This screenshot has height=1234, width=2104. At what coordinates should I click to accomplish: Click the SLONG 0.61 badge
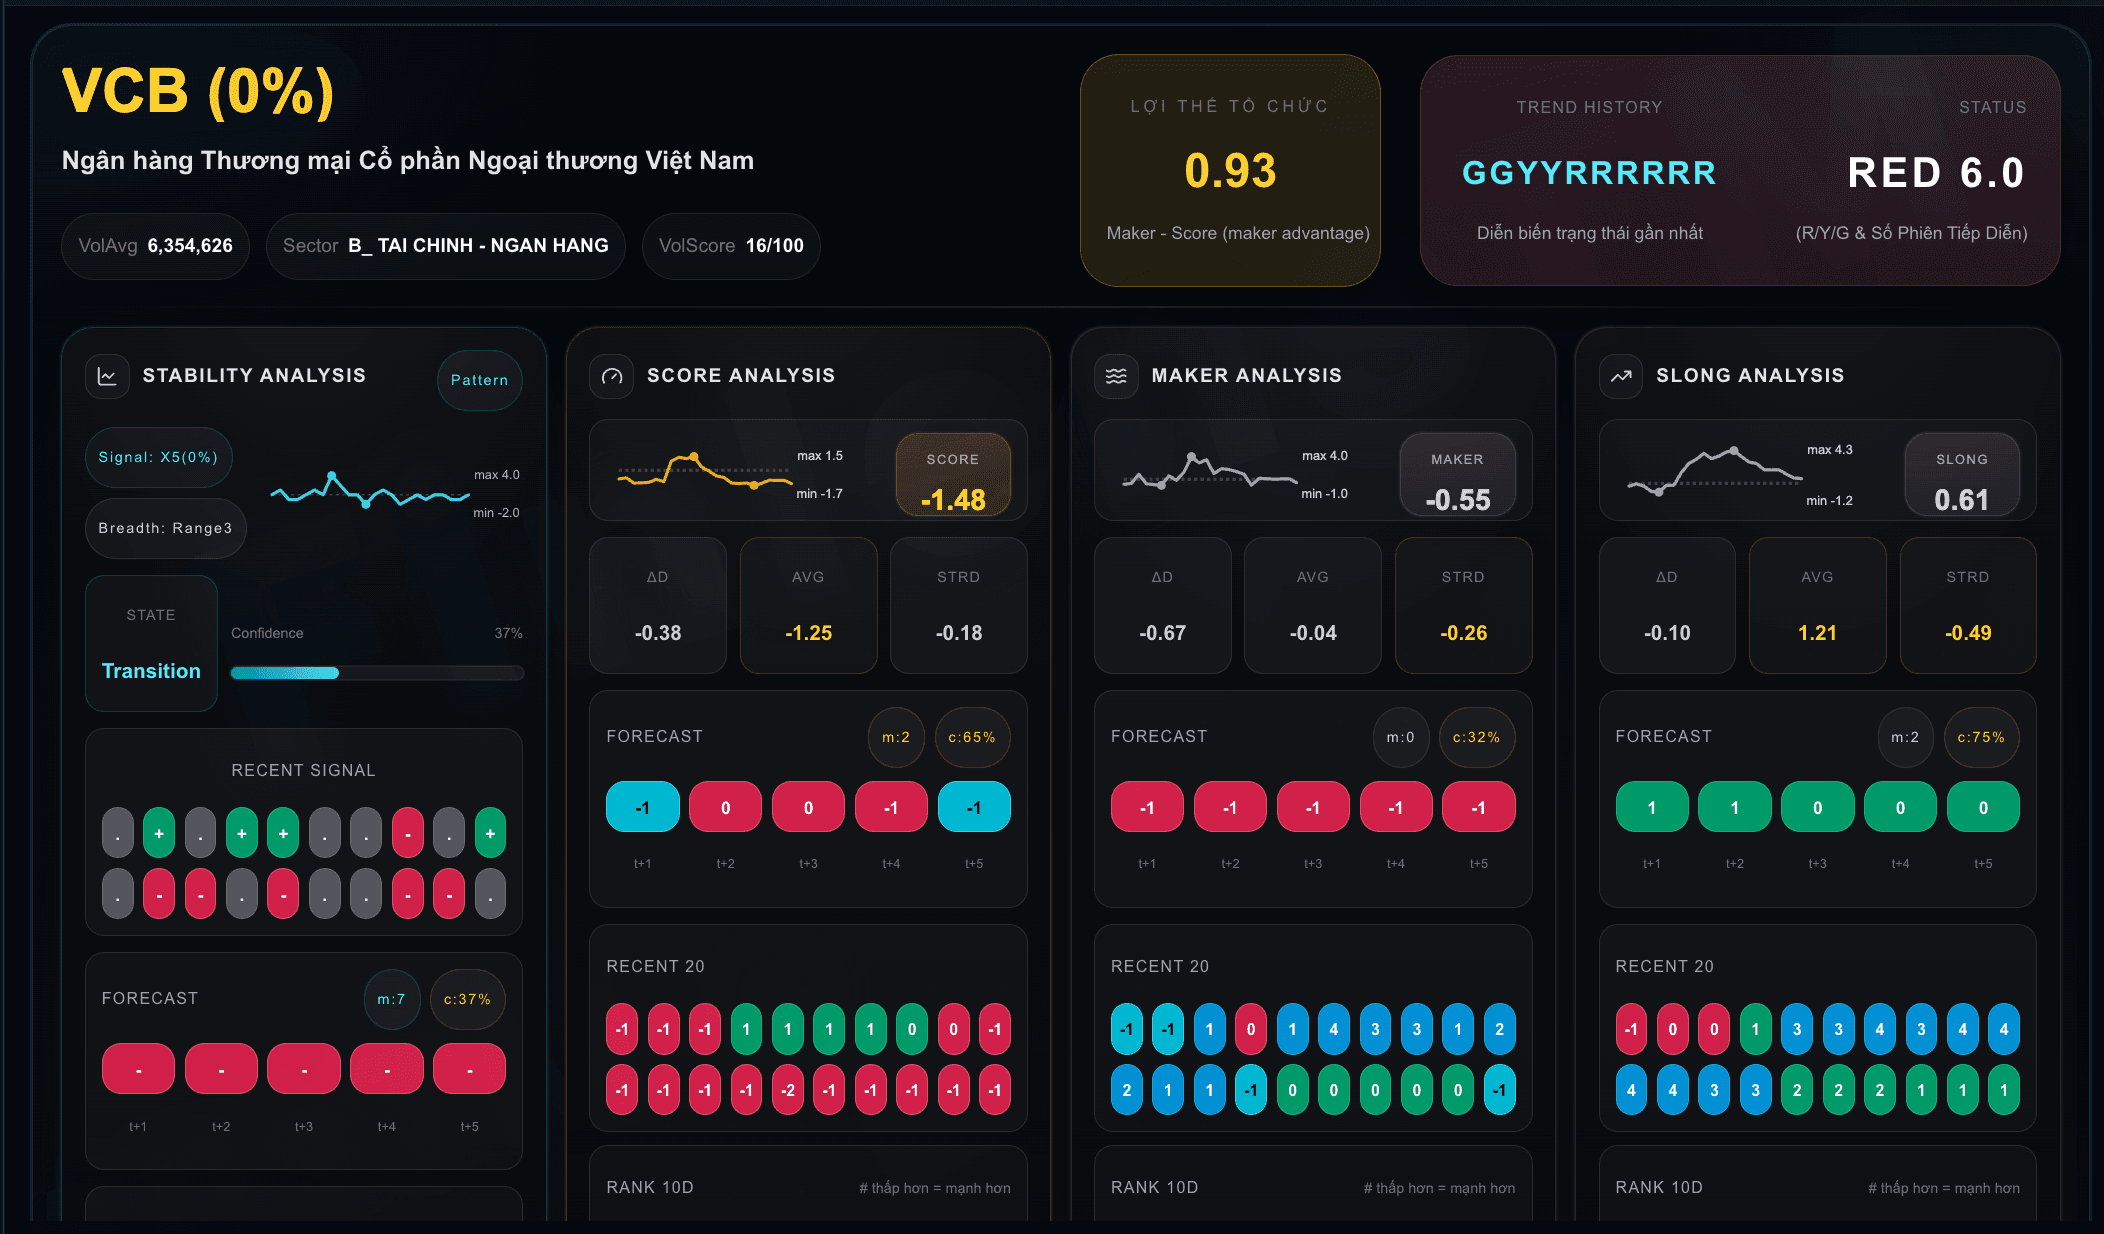pos(1962,475)
